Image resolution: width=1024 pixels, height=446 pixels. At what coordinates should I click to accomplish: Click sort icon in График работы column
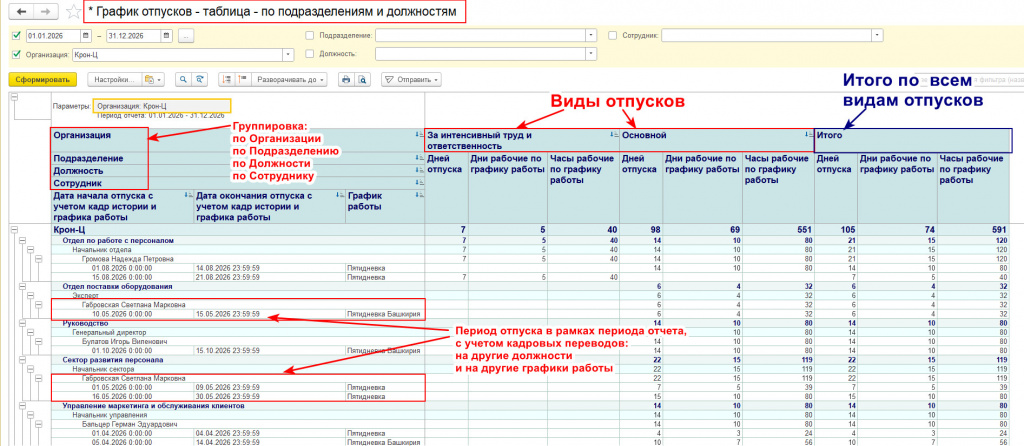pyautogui.click(x=419, y=195)
